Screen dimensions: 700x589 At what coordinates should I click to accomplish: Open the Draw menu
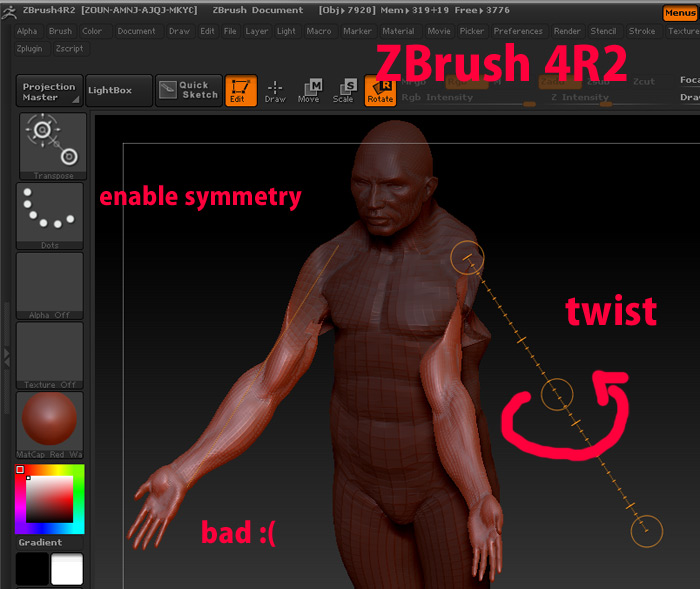tap(179, 31)
